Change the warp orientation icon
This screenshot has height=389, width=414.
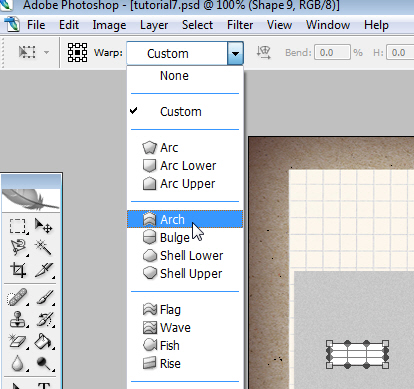coord(263,53)
